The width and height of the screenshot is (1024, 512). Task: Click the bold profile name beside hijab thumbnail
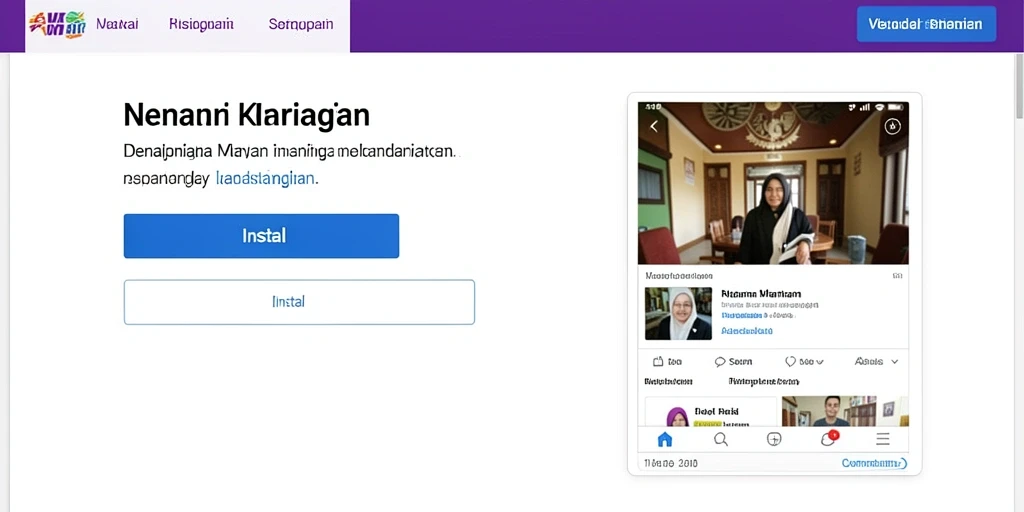point(761,294)
